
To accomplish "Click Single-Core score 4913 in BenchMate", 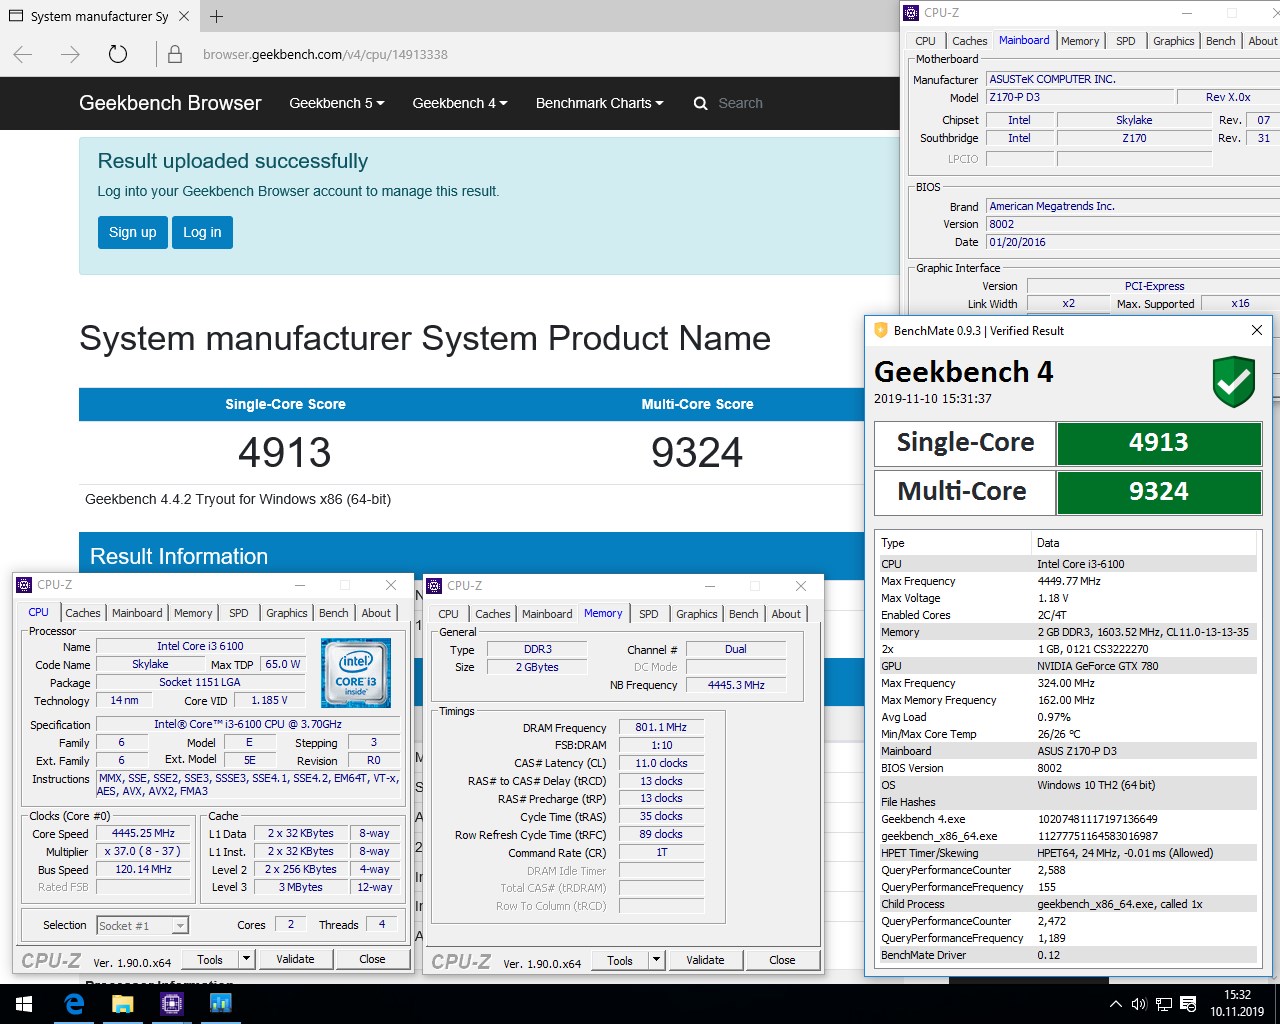I will 1159,443.
